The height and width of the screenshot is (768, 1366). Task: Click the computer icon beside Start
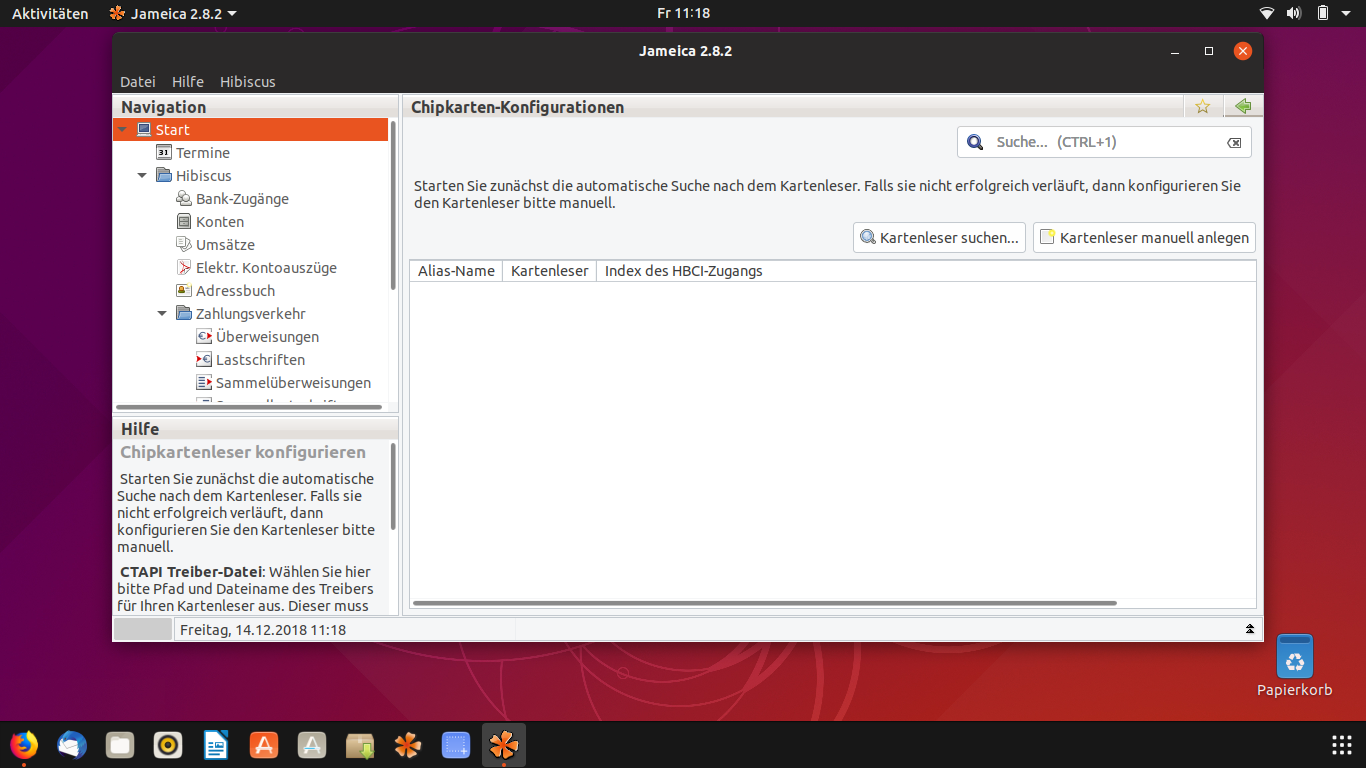pyautogui.click(x=144, y=130)
